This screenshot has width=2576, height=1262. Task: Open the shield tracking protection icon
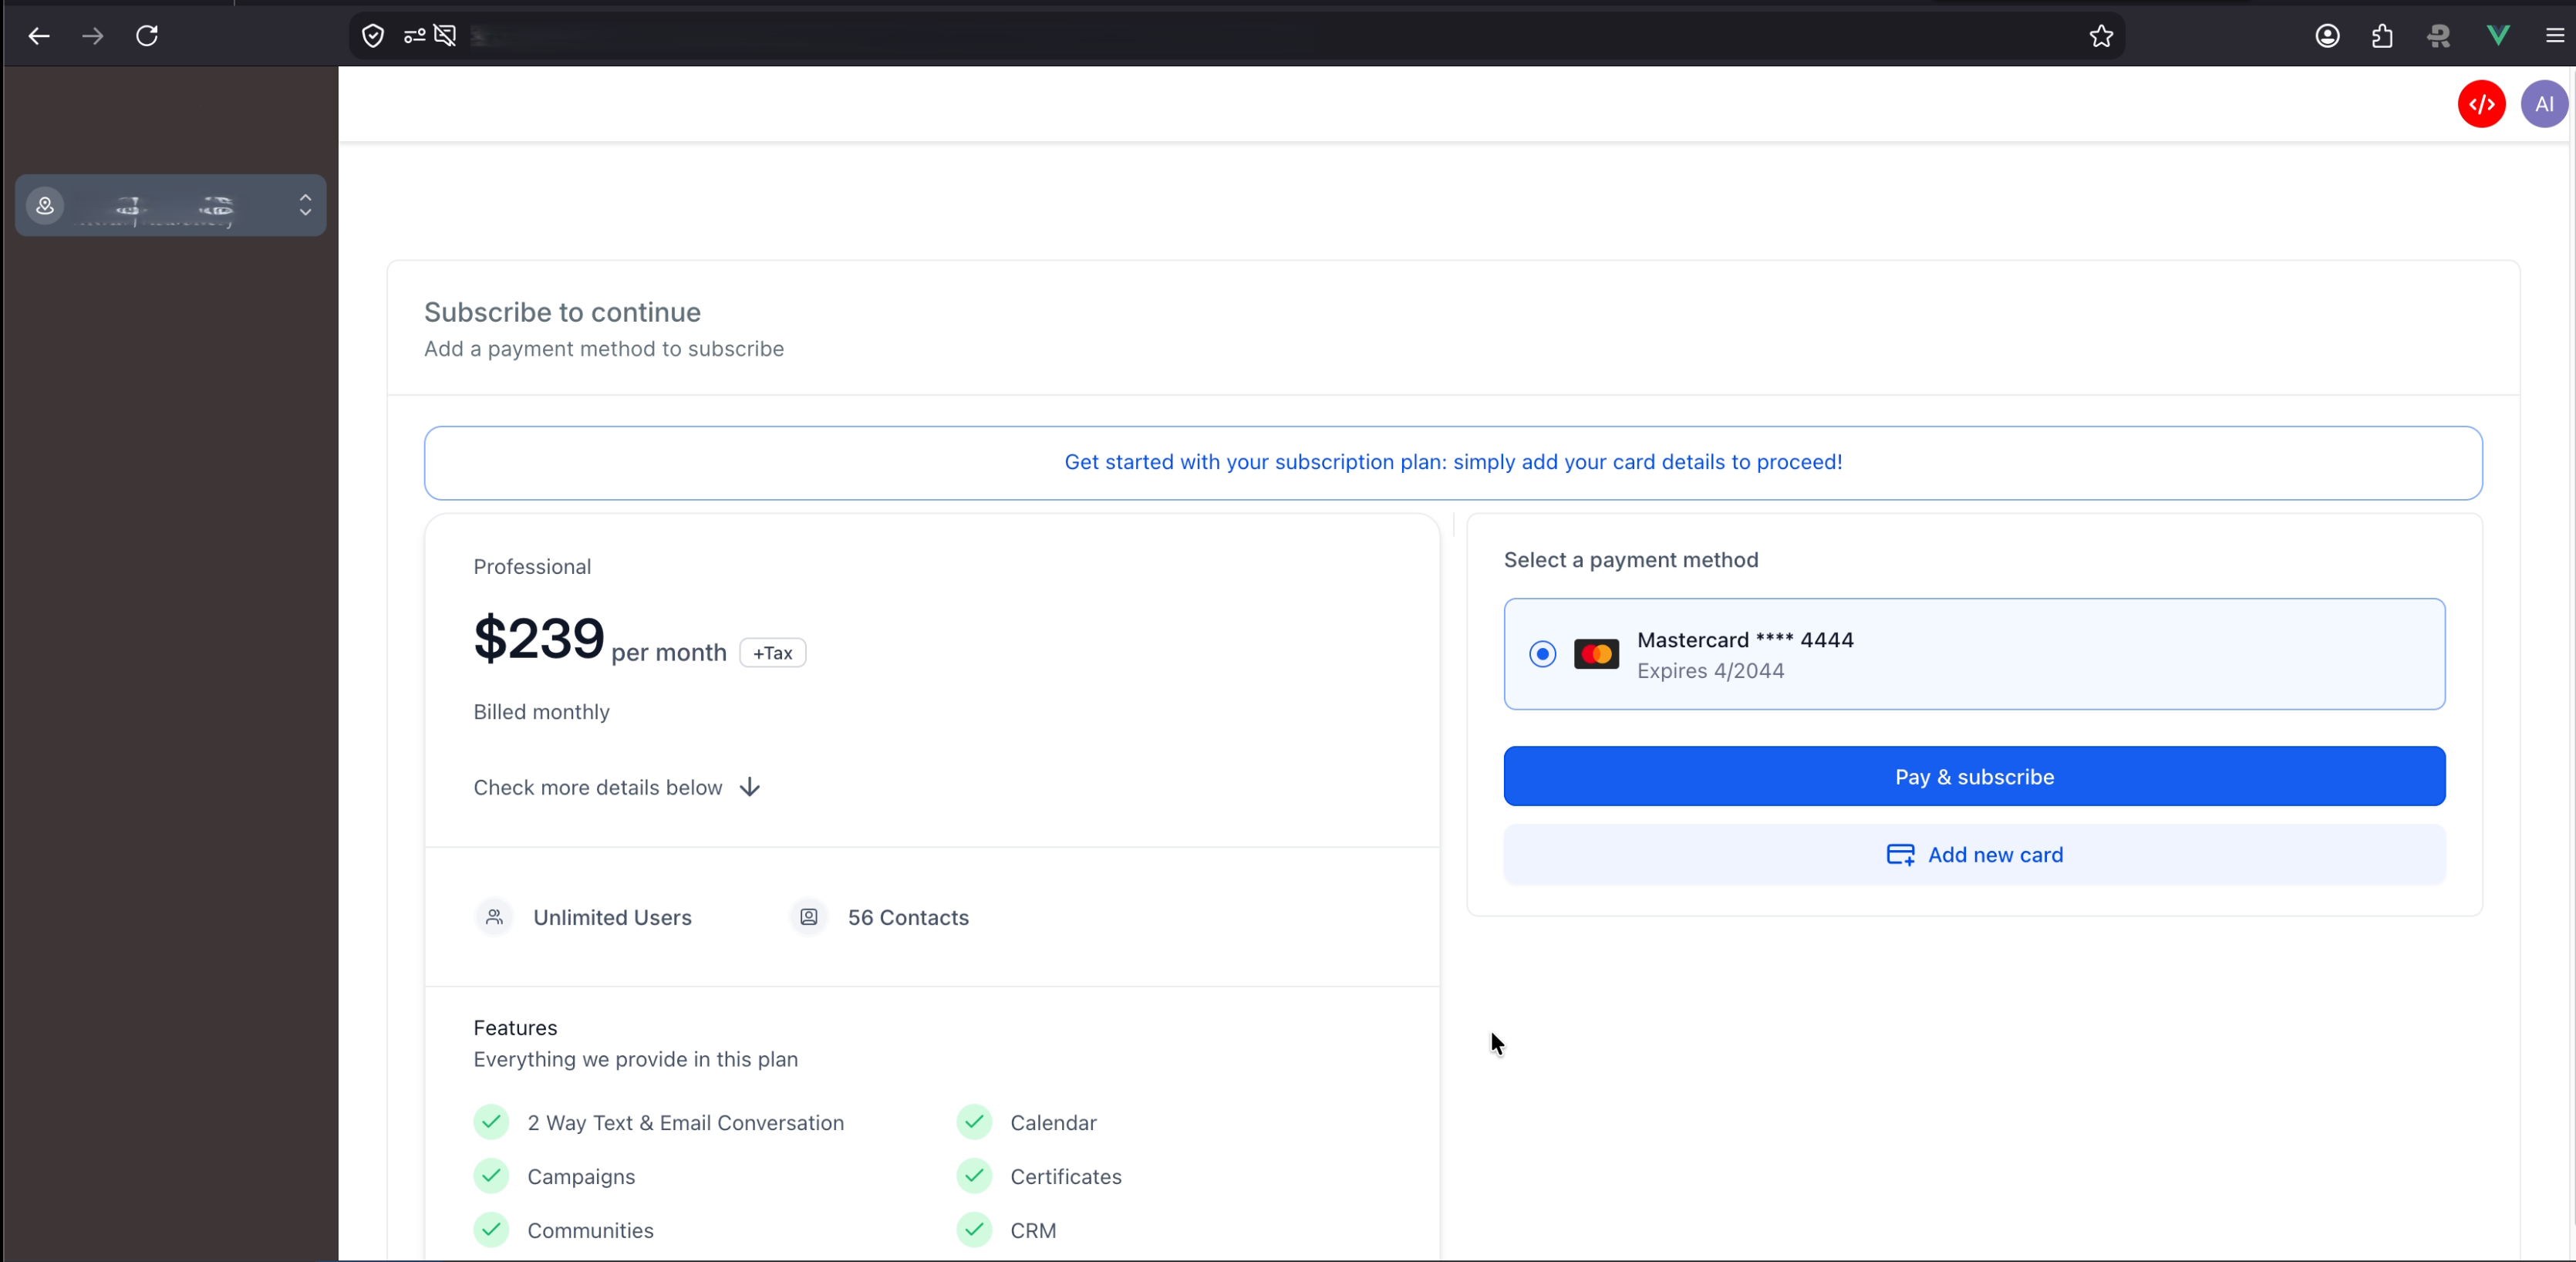tap(373, 36)
